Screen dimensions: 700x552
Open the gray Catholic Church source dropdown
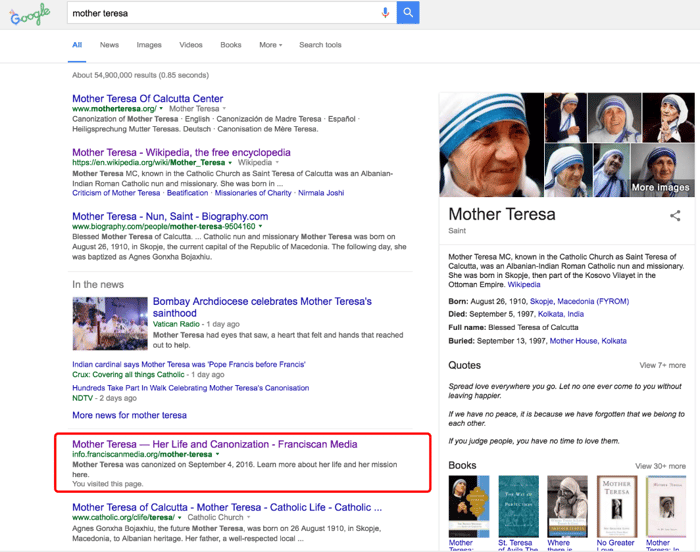coord(219,518)
